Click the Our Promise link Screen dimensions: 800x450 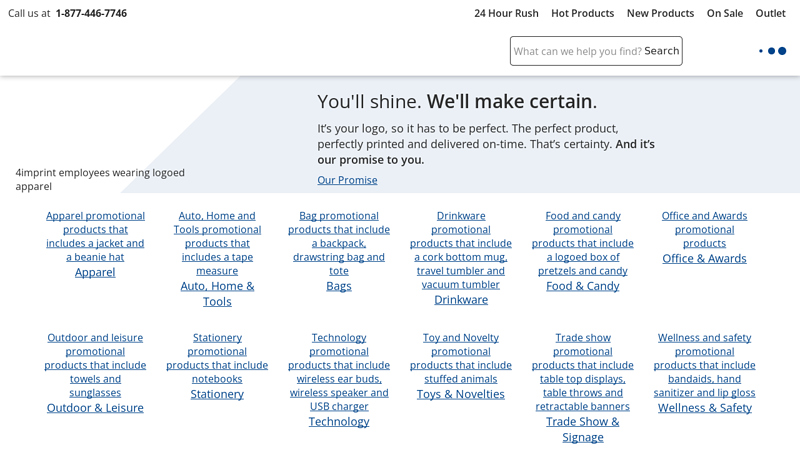(x=347, y=180)
